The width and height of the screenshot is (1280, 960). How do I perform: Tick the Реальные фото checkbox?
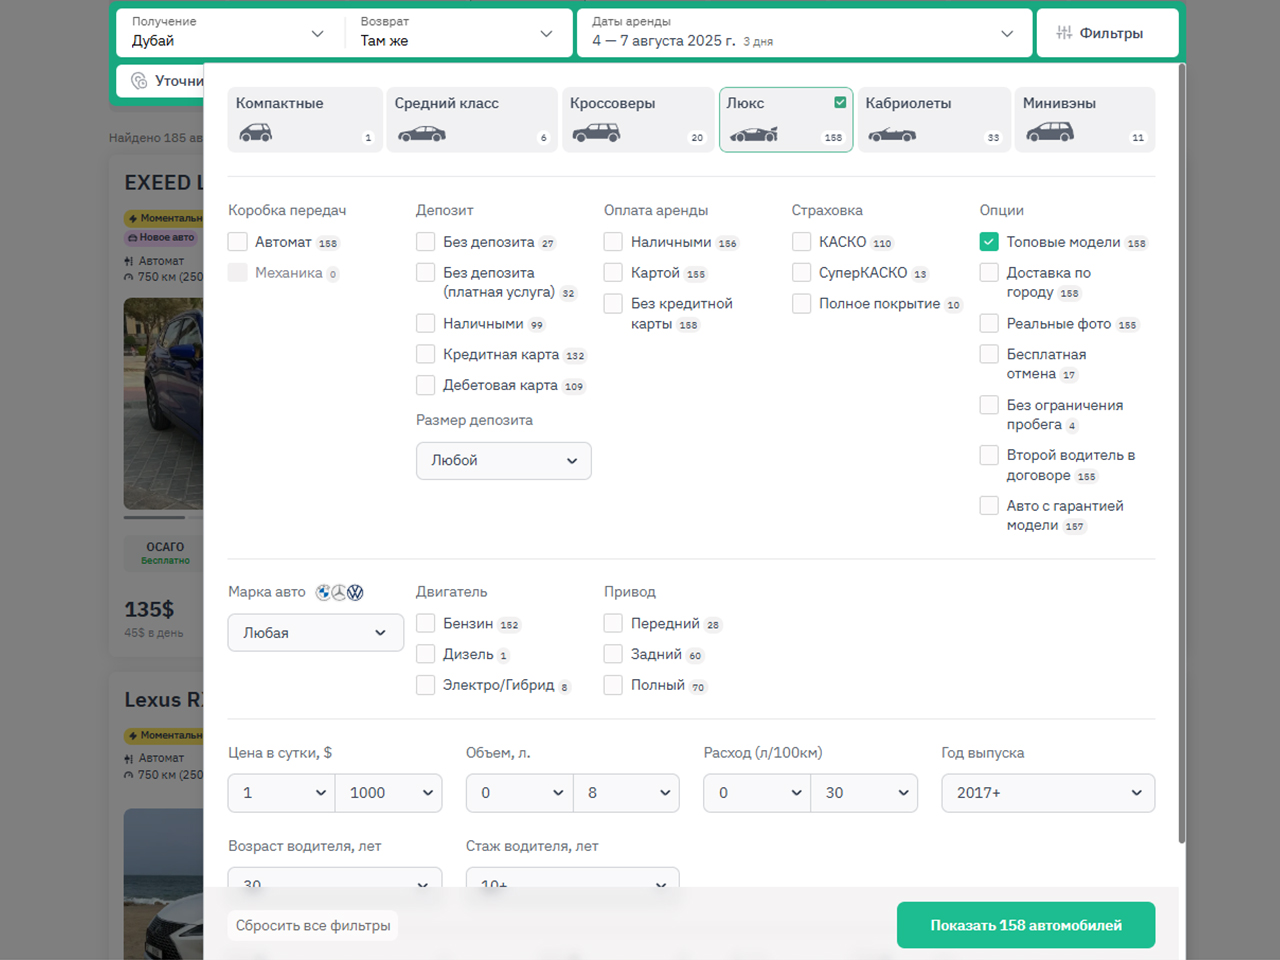989,324
